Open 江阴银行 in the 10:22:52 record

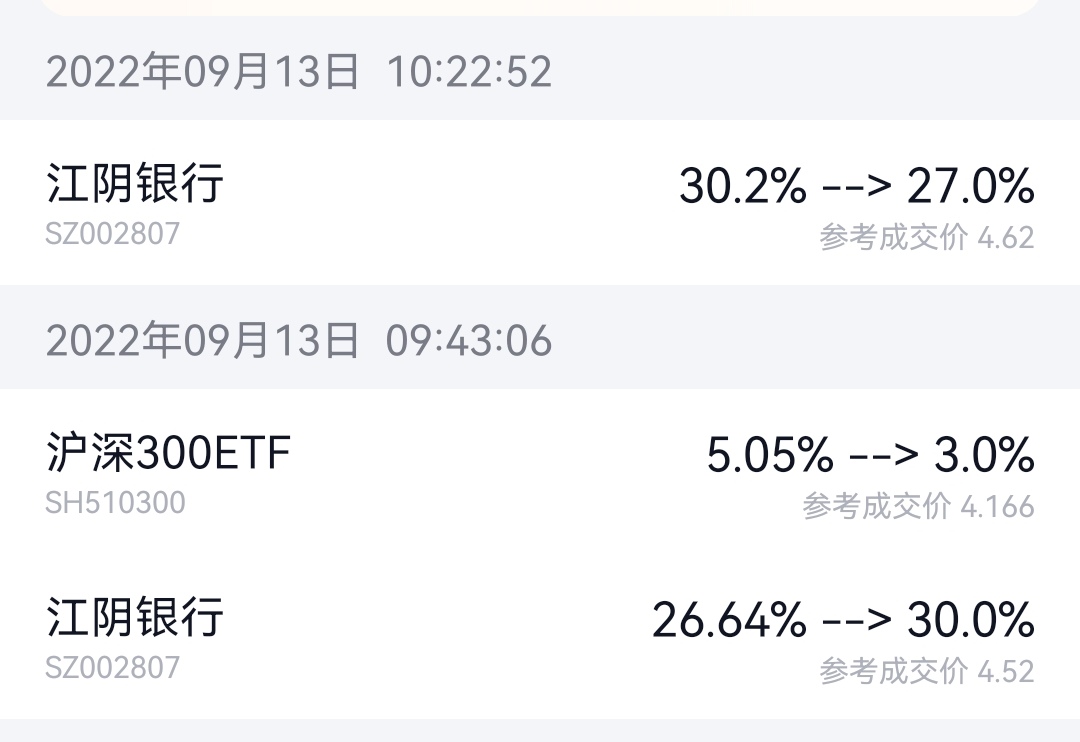click(x=135, y=184)
